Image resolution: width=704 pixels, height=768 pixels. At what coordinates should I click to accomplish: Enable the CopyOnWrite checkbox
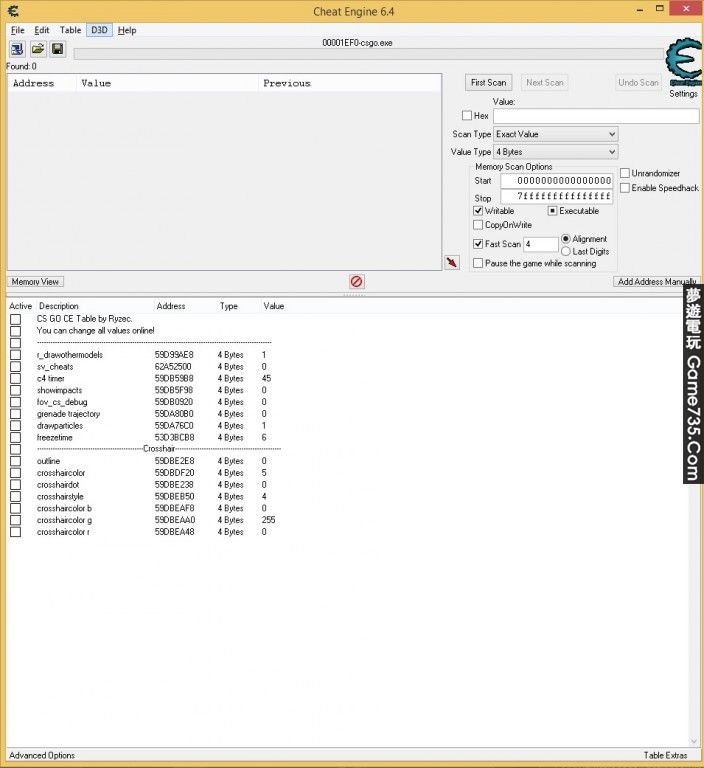(x=478, y=225)
